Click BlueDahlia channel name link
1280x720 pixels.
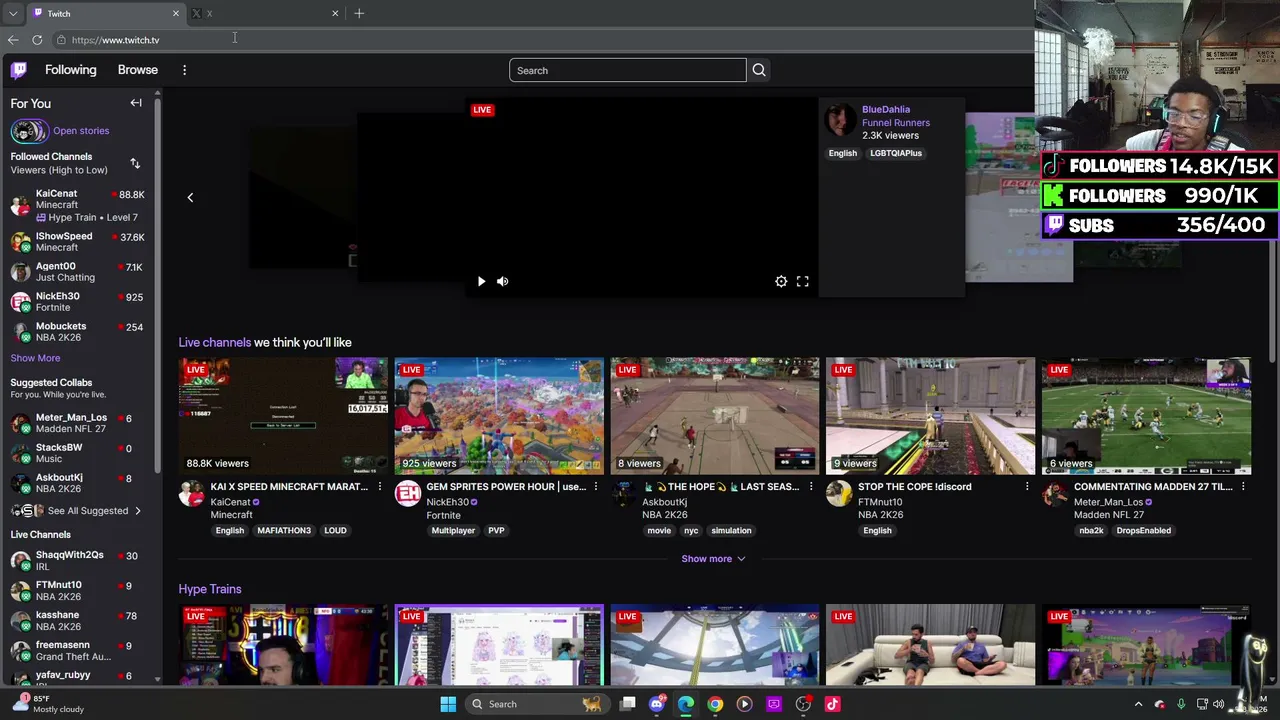(x=886, y=109)
